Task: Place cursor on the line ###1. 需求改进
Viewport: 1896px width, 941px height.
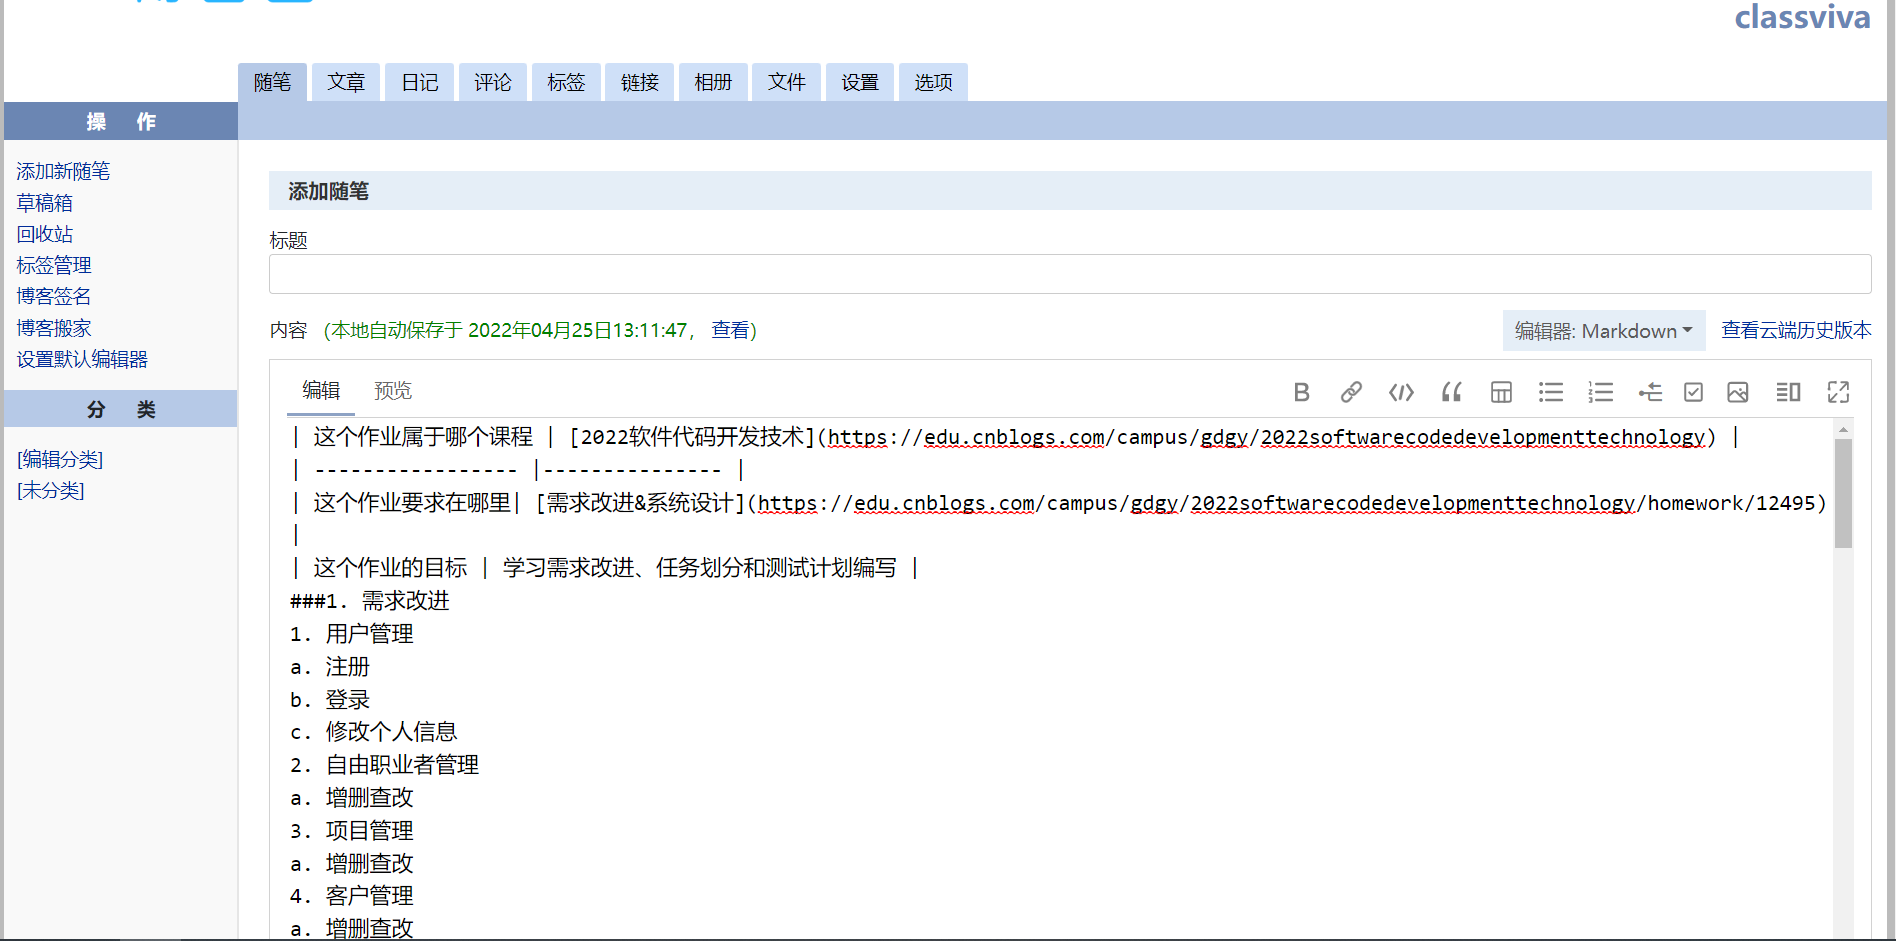Action: [x=370, y=601]
